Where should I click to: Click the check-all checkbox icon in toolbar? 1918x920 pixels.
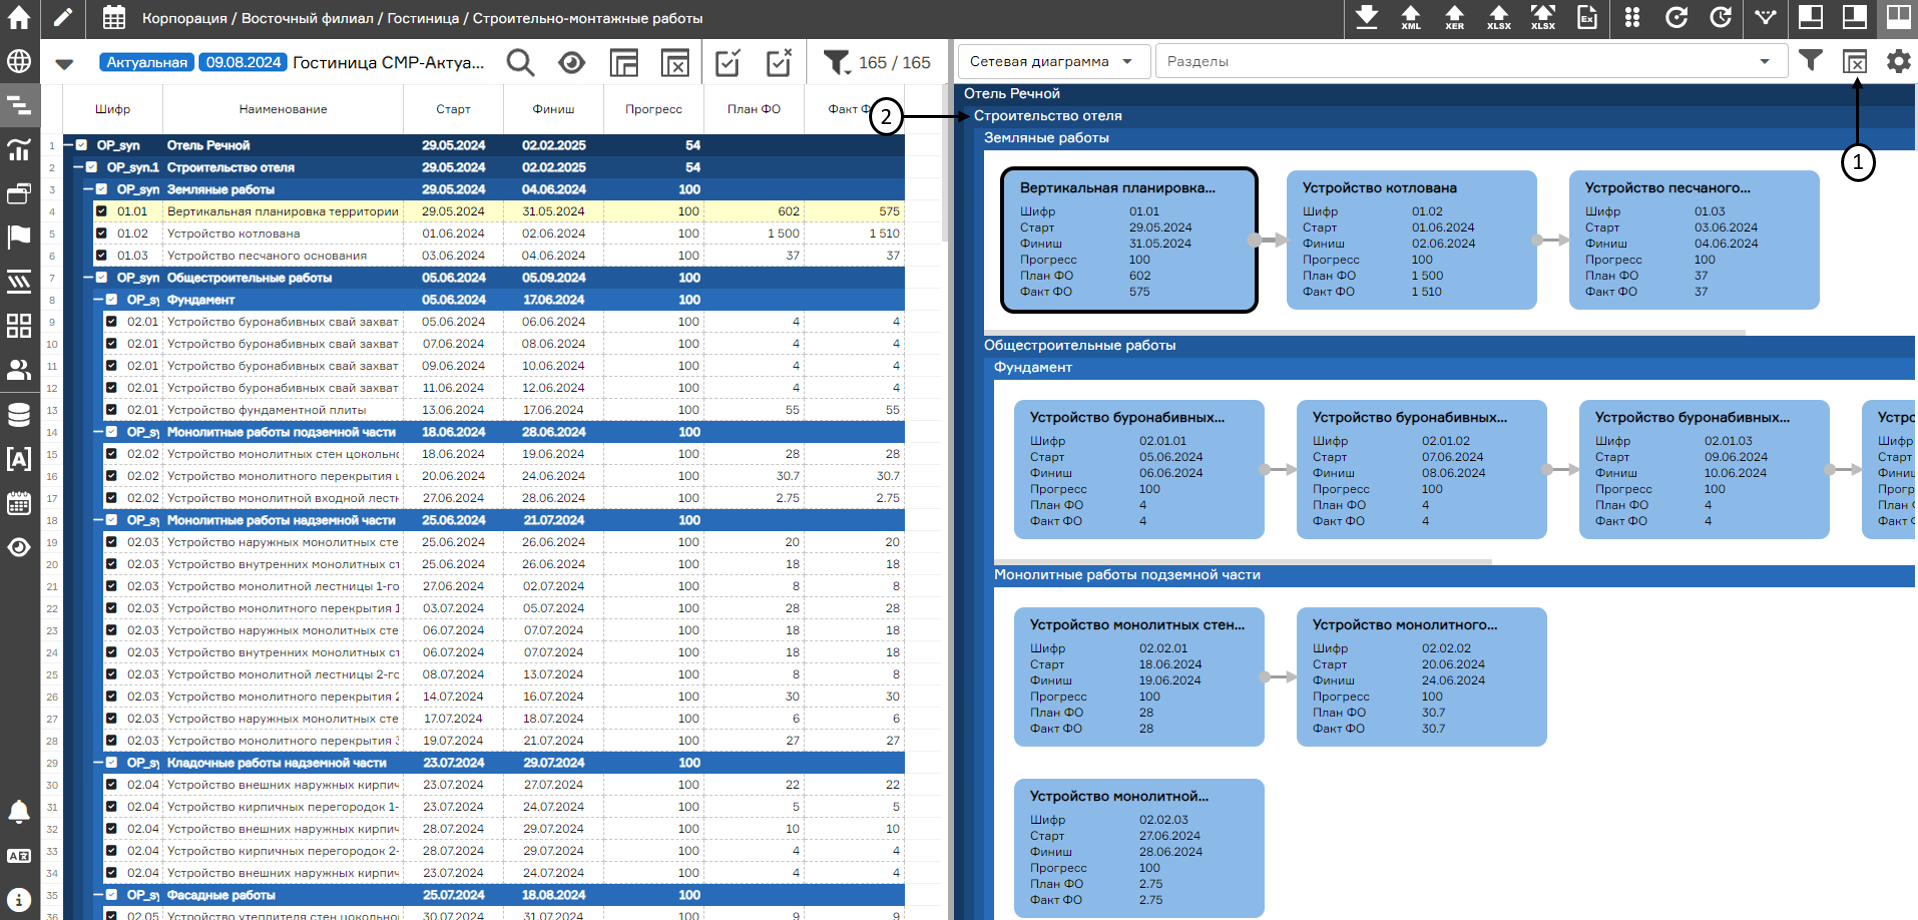point(728,62)
